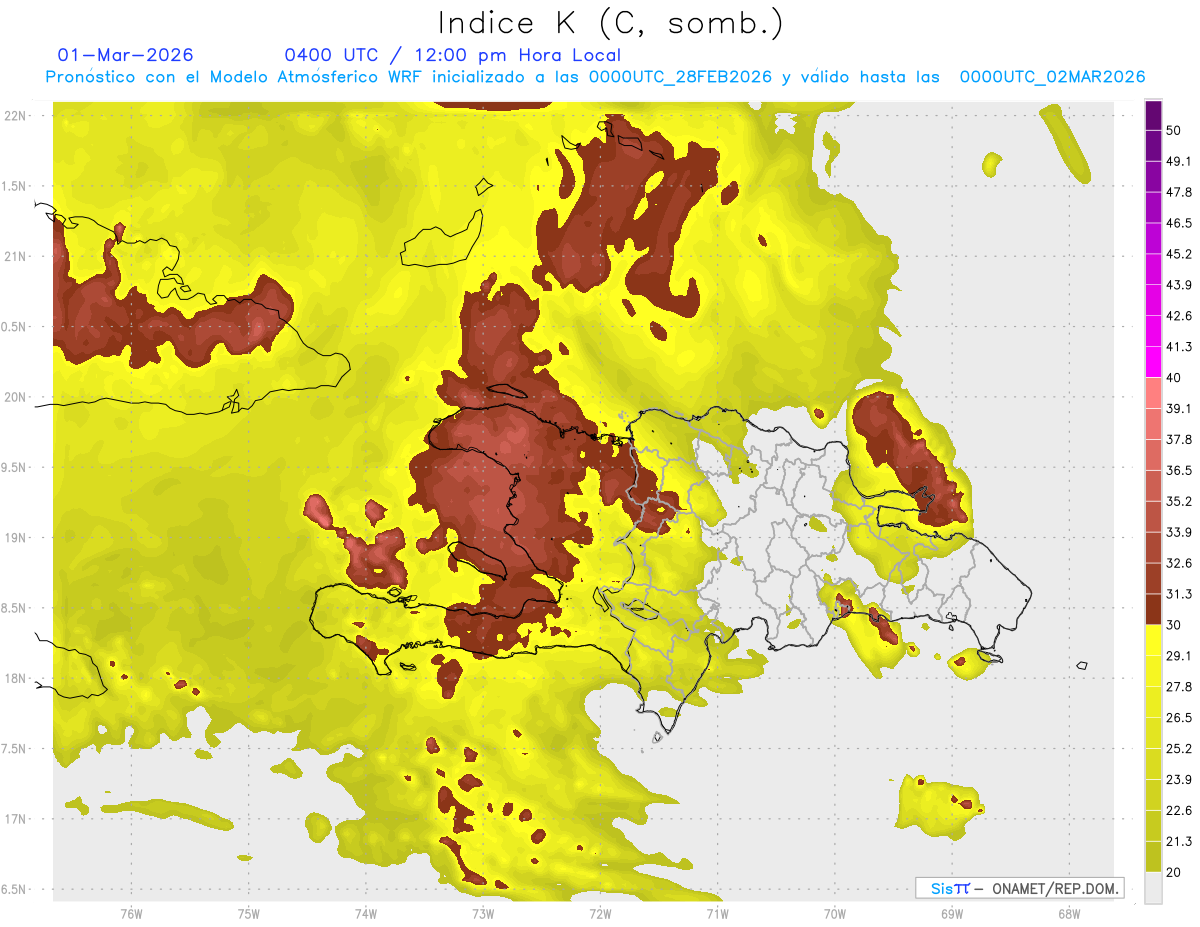1200x927 pixels.
Task: Click the longitude label "75W"
Action: [248, 915]
